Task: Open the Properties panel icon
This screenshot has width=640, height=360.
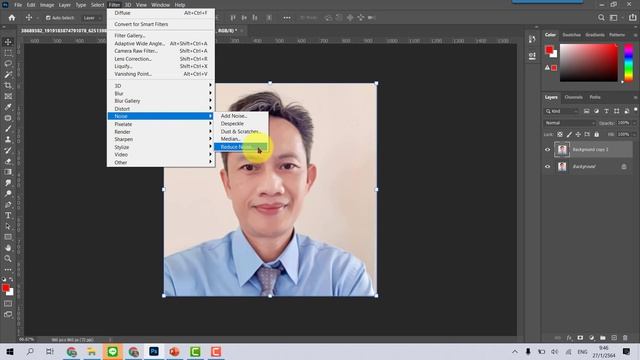Action: 532,56
